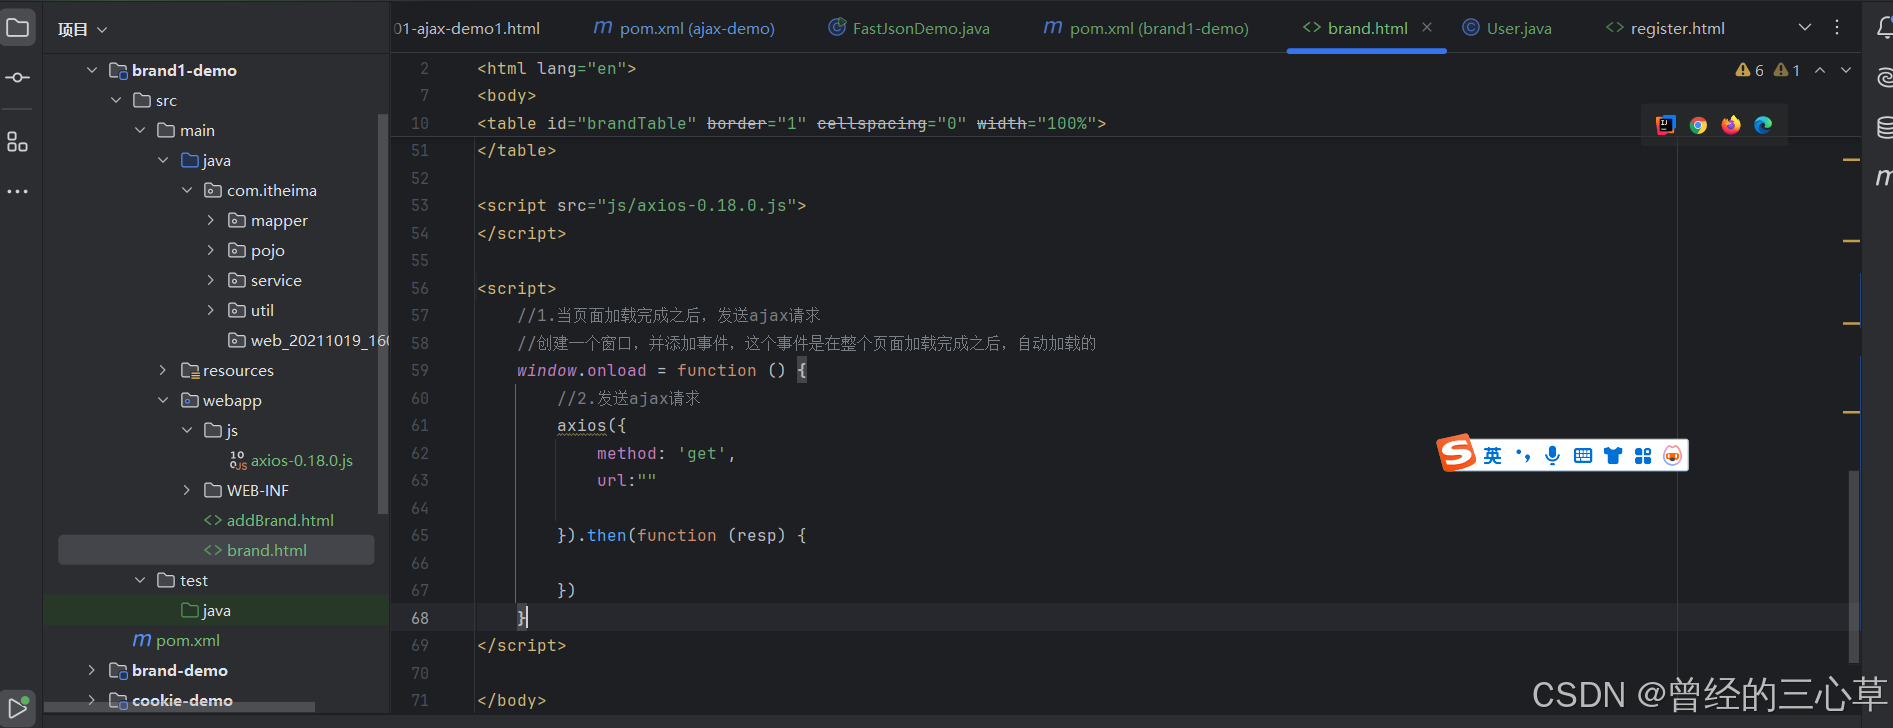Viewport: 1893px width, 728px height.
Task: Show the single weak warning indicator
Action: point(1787,70)
